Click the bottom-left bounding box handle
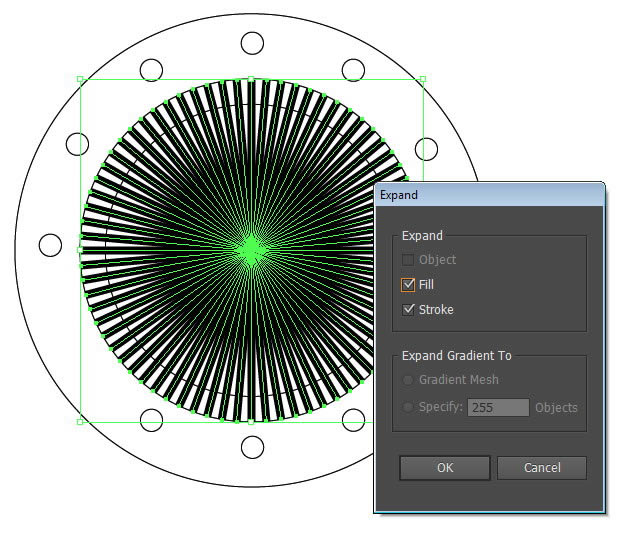The width and height of the screenshot is (634, 539). [80, 422]
